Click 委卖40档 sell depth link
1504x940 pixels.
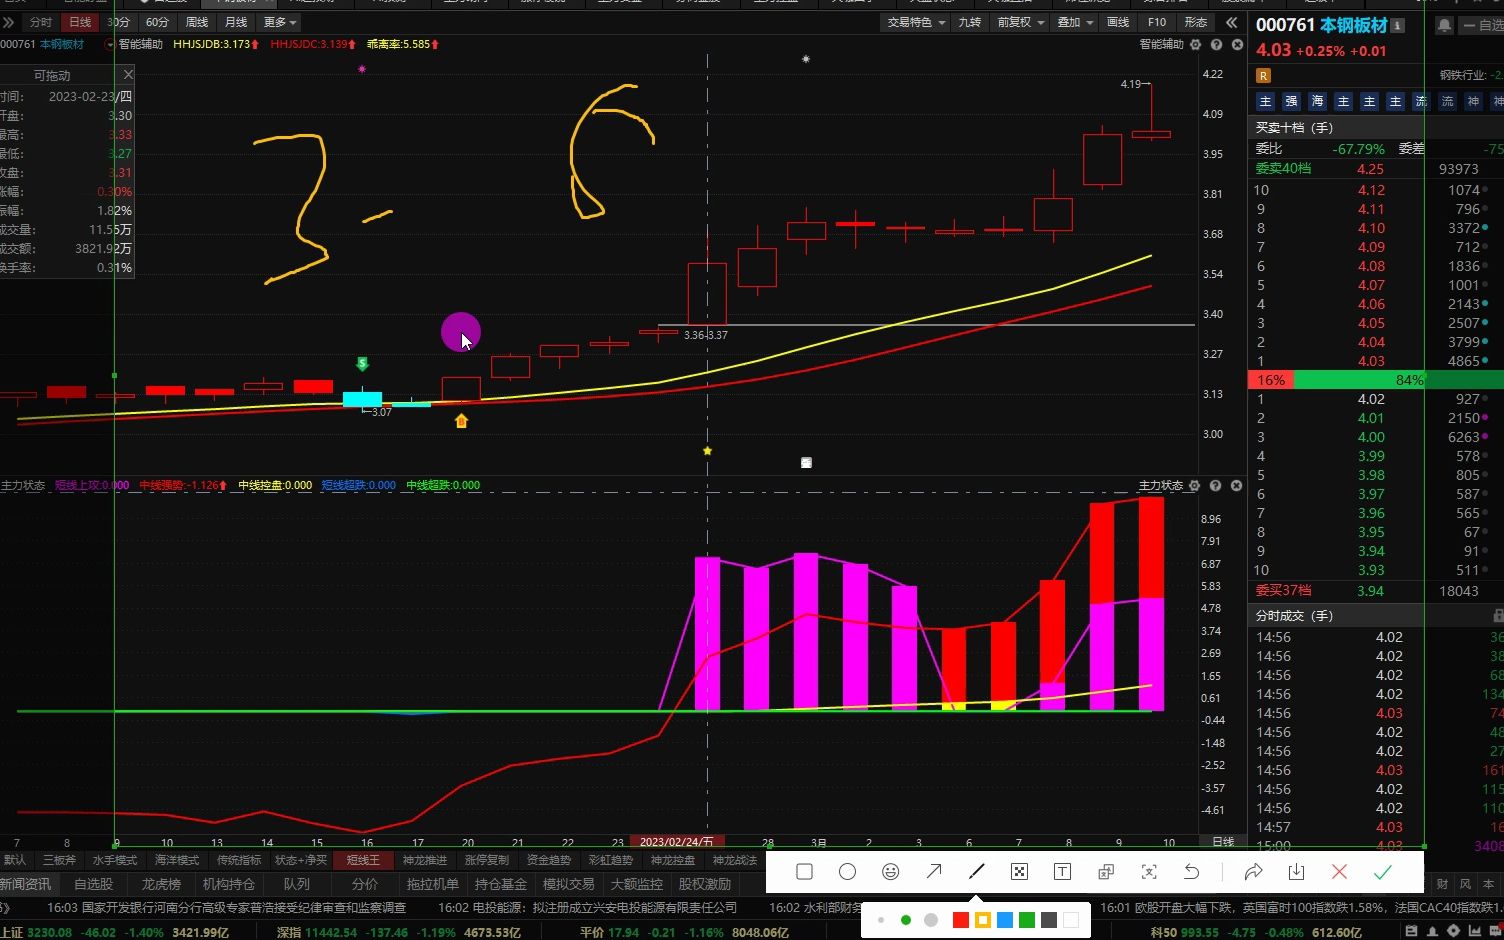(x=1283, y=168)
